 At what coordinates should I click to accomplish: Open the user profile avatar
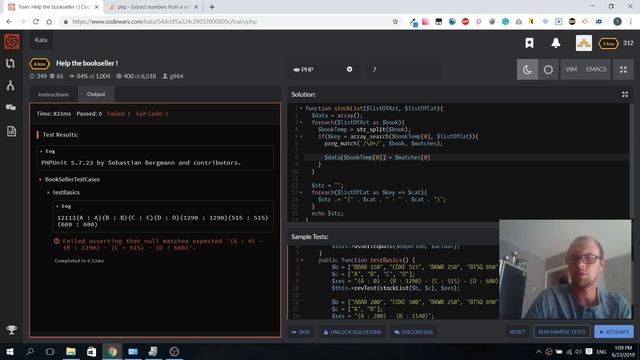point(584,43)
